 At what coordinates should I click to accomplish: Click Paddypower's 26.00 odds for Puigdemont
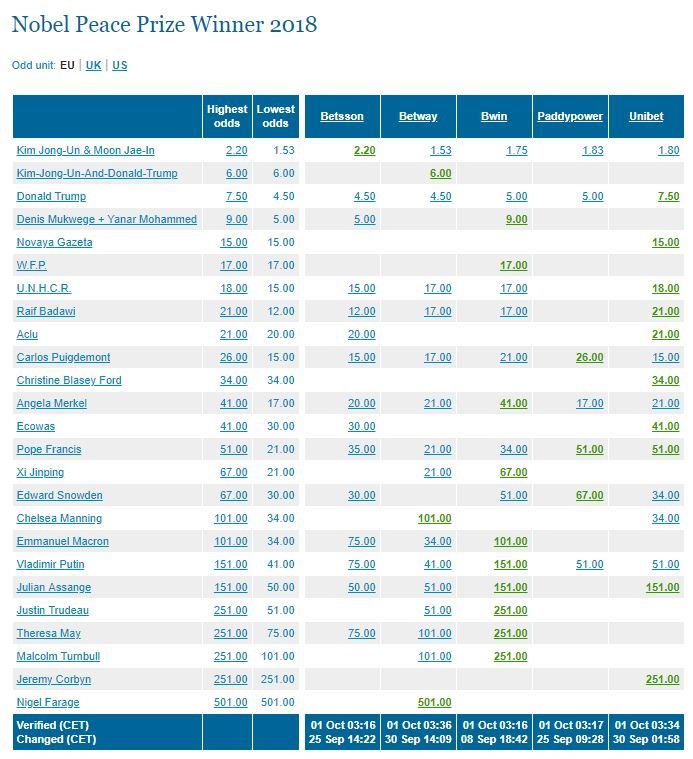(589, 357)
